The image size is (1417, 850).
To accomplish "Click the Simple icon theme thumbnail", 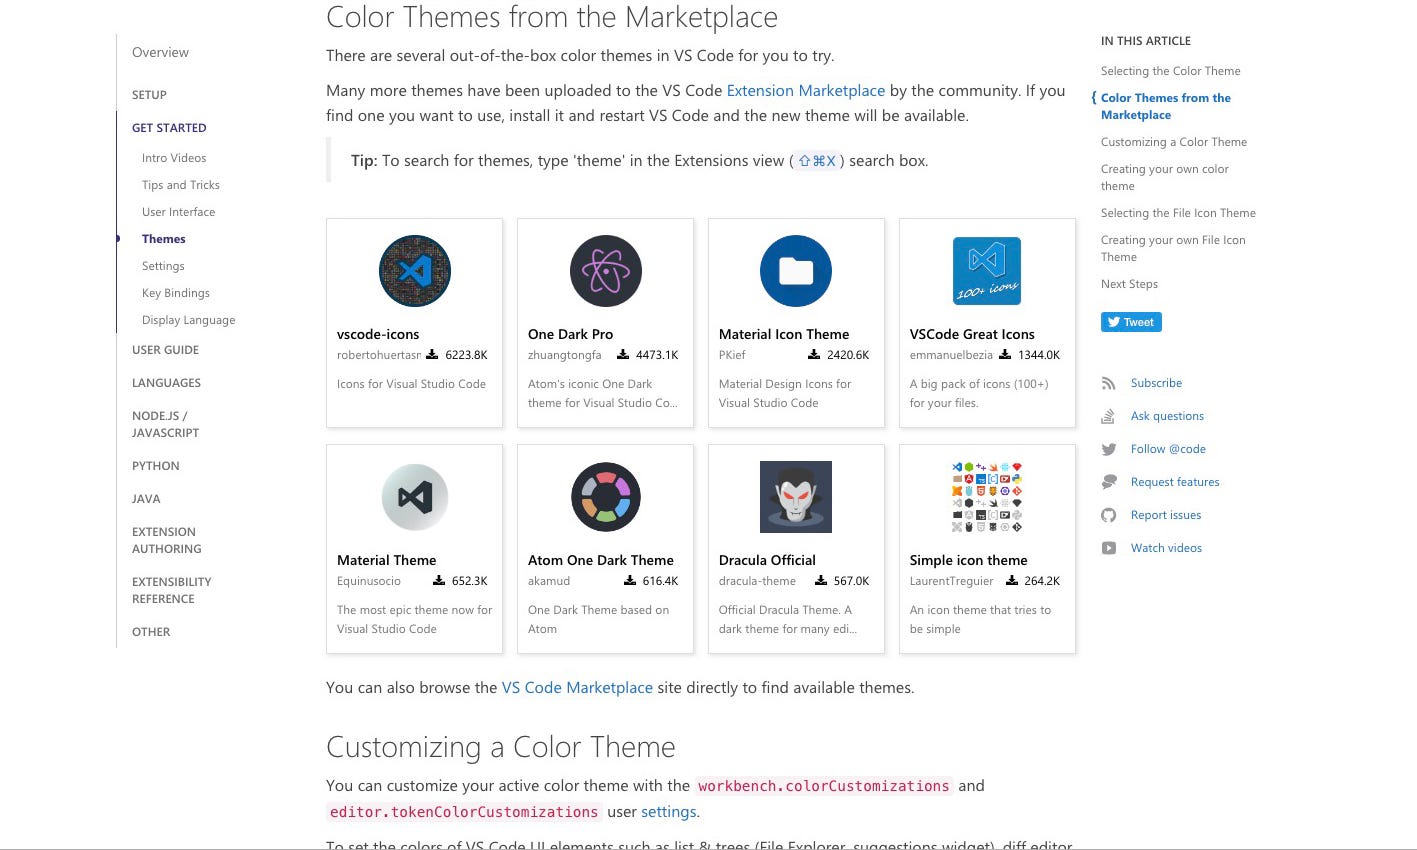I will tap(987, 497).
